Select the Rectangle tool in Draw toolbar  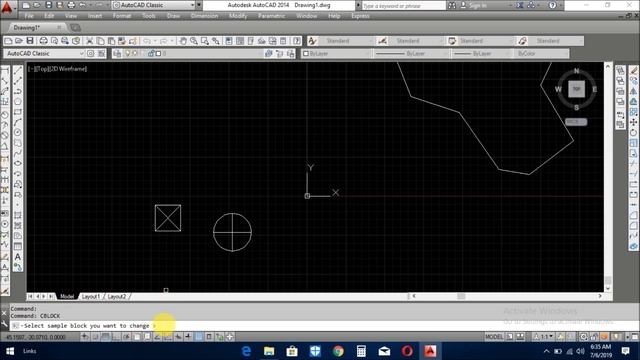18,111
